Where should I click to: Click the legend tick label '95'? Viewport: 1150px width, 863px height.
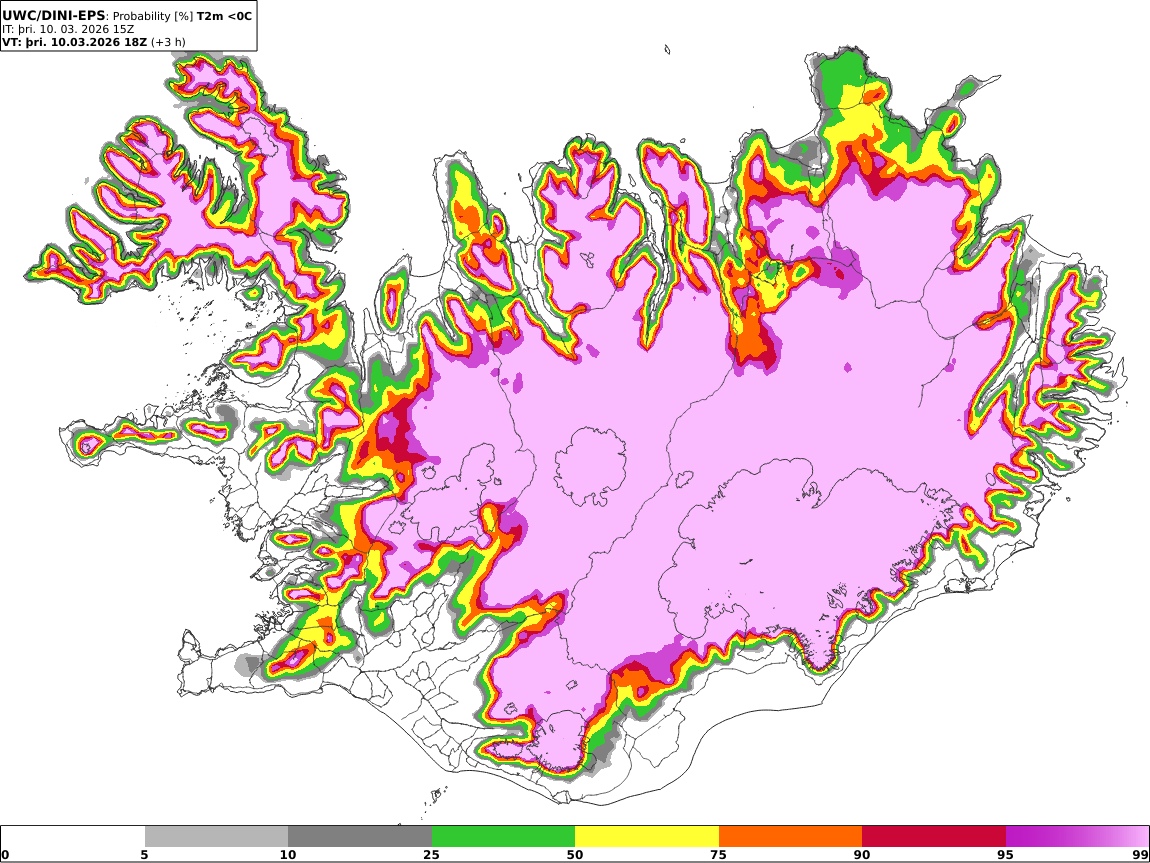pos(1005,855)
